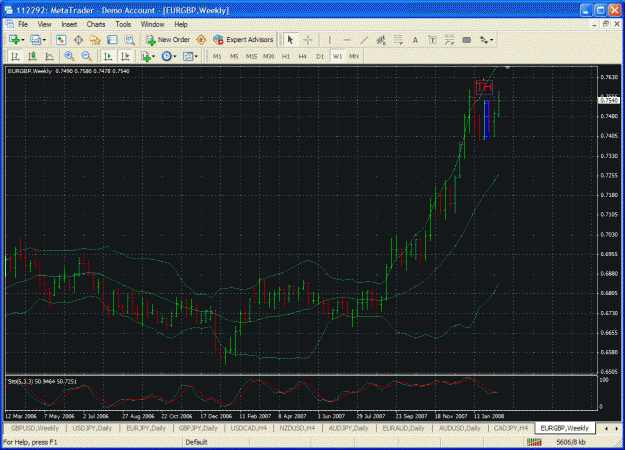Select the Text 'A' tool
The height and width of the screenshot is (450, 625).
(x=415, y=40)
